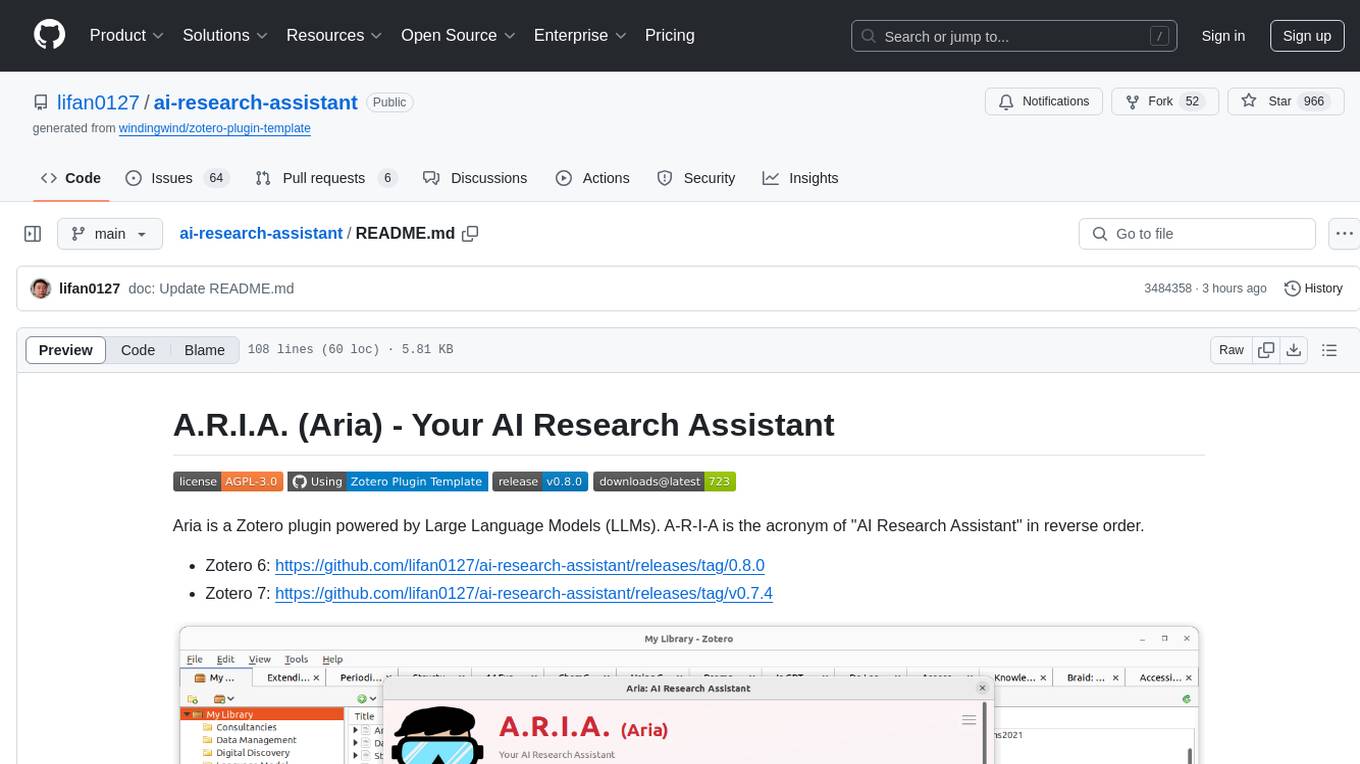This screenshot has width=1360, height=764.
Task: Select the Preview view toggle
Action: click(x=66, y=350)
